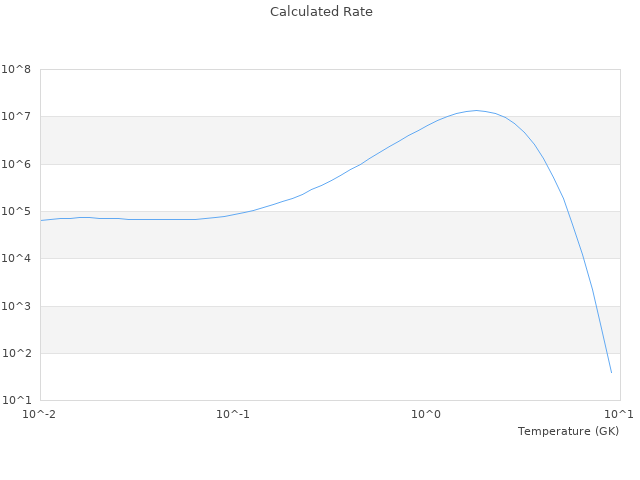640x480 pixels.
Task: Click the peak of the blue rate curve
Action: coord(476,110)
